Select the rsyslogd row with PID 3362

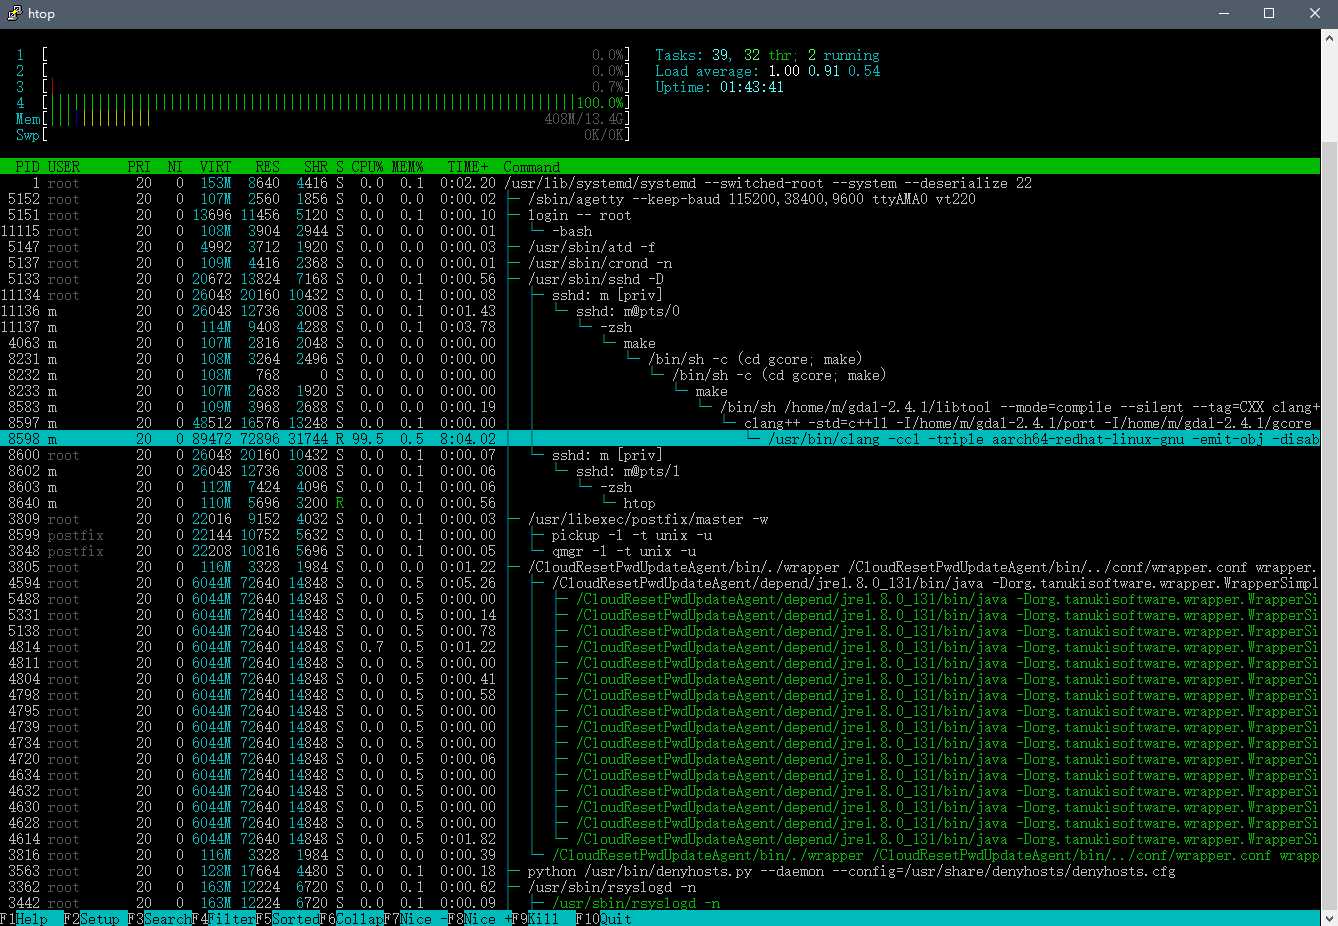[660, 887]
